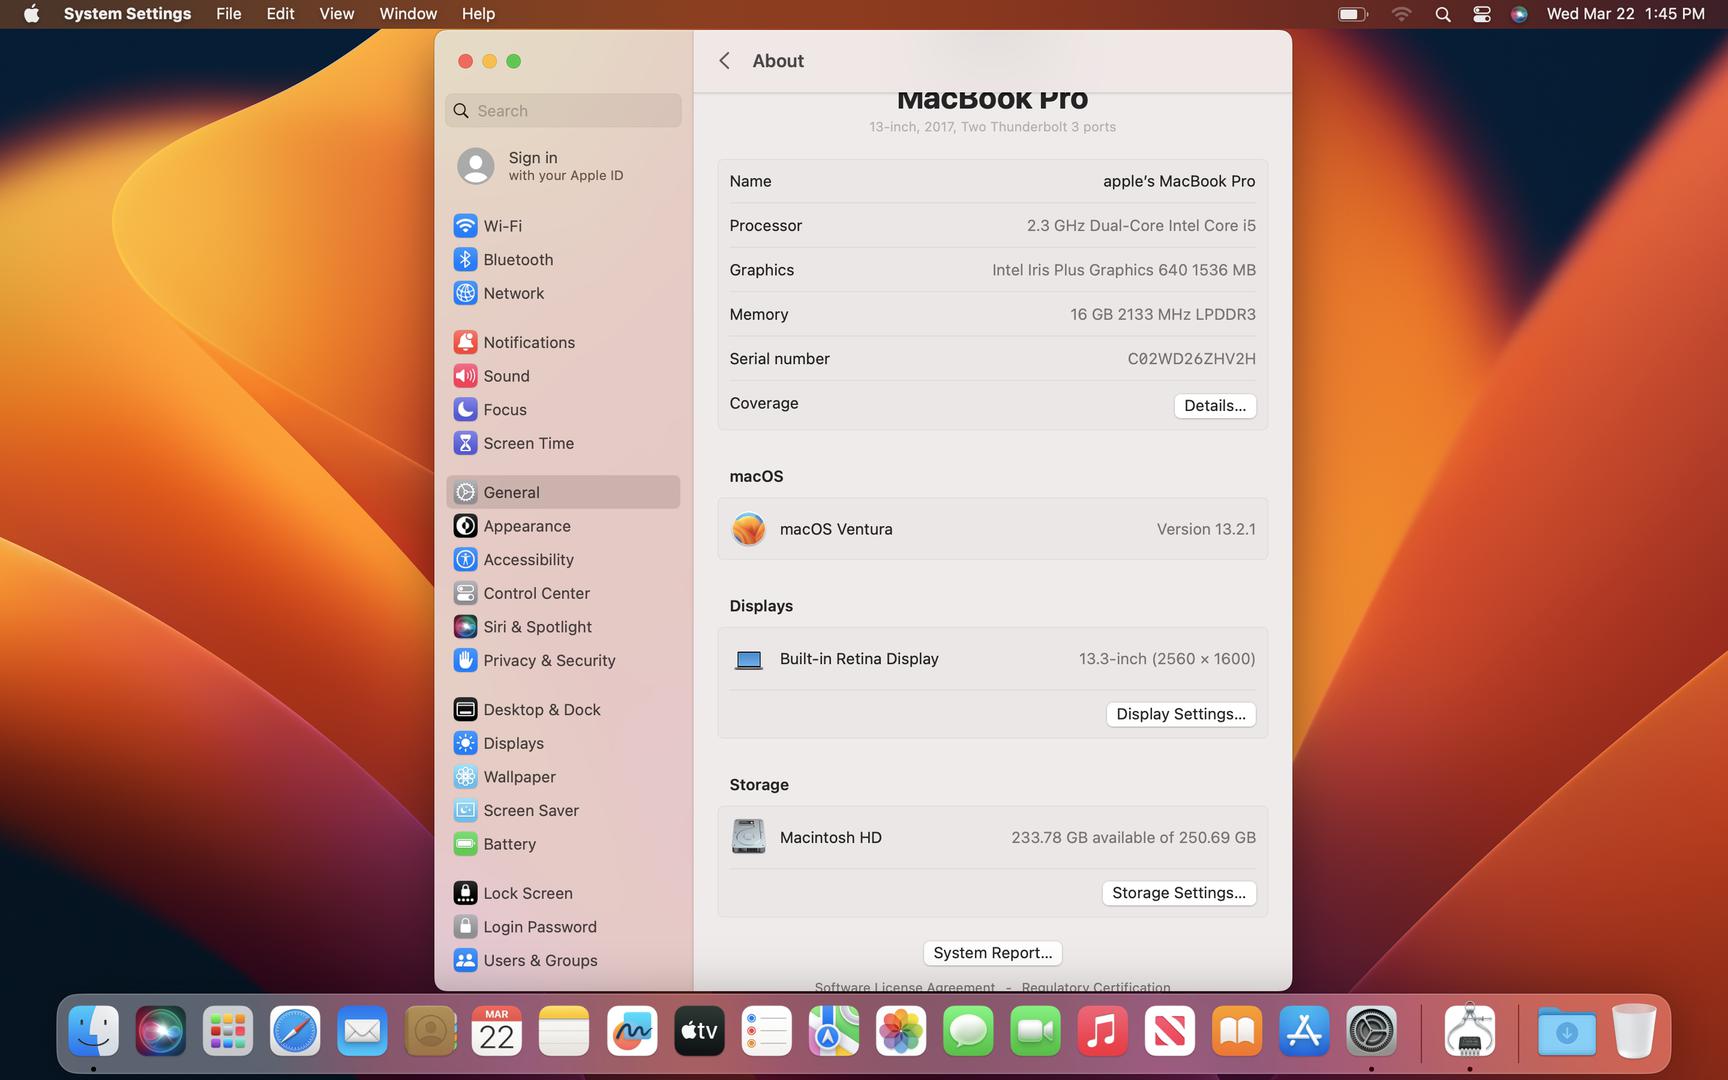Open Siri & Spotlight preferences
The width and height of the screenshot is (1728, 1080).
tap(537, 627)
